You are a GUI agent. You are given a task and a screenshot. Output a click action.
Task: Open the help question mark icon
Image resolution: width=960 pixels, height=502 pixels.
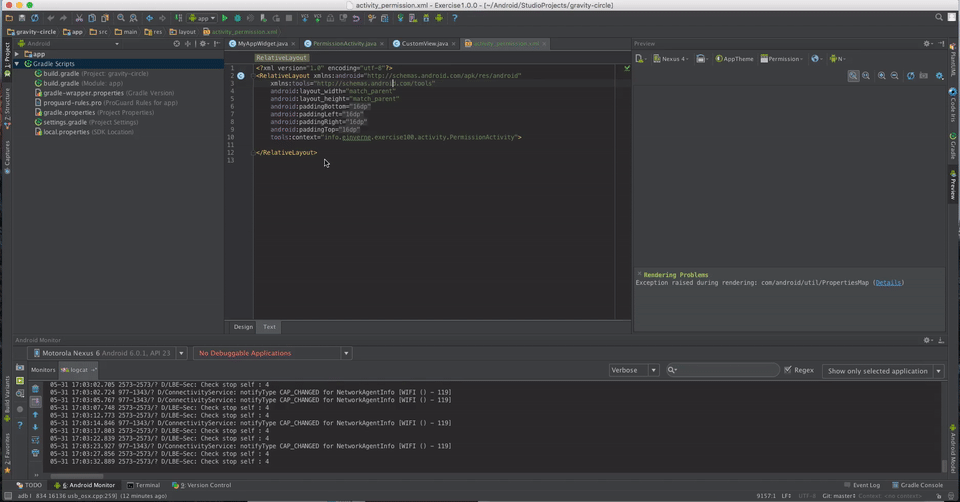[x=454, y=18]
